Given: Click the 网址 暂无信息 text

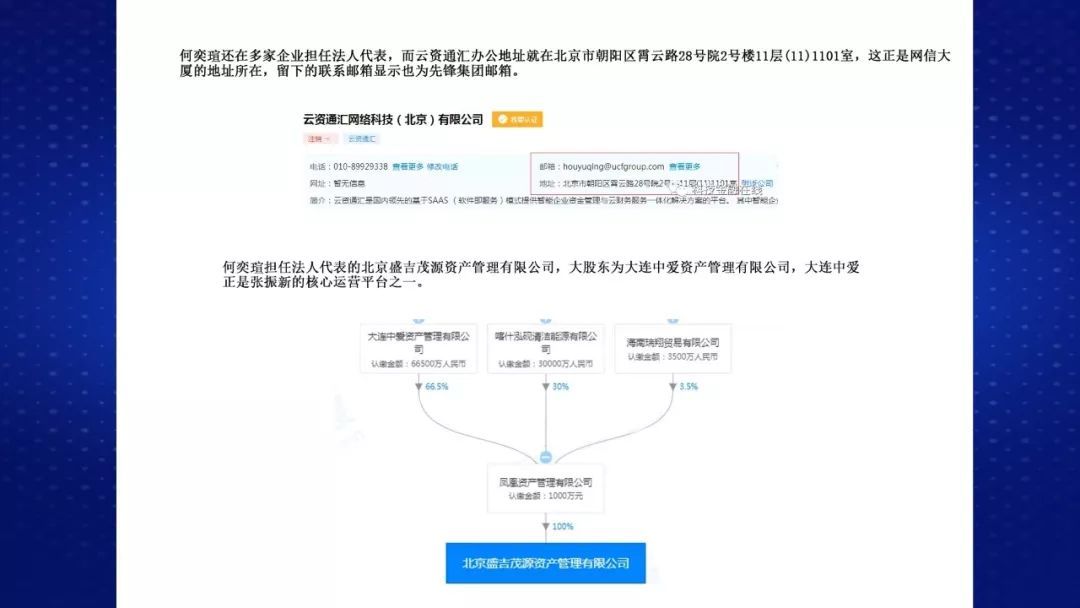Looking at the screenshot, I should coord(338,183).
